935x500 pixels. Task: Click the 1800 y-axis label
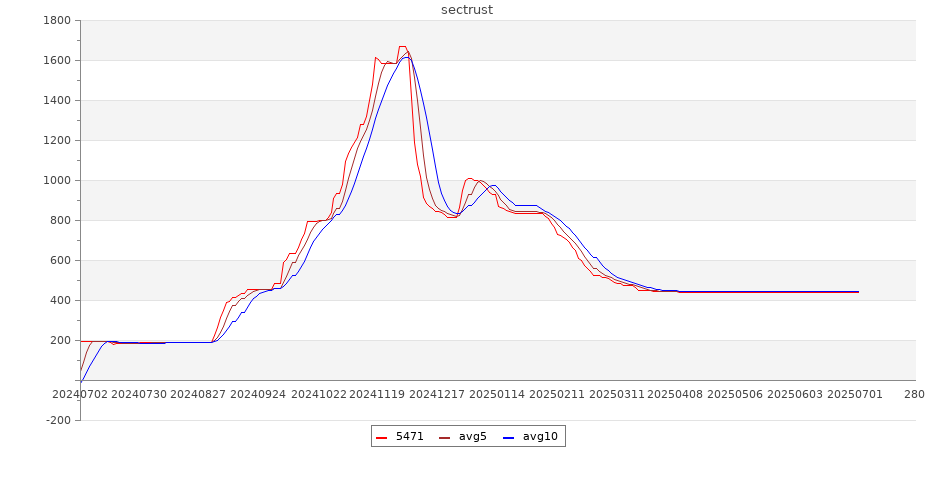click(57, 21)
